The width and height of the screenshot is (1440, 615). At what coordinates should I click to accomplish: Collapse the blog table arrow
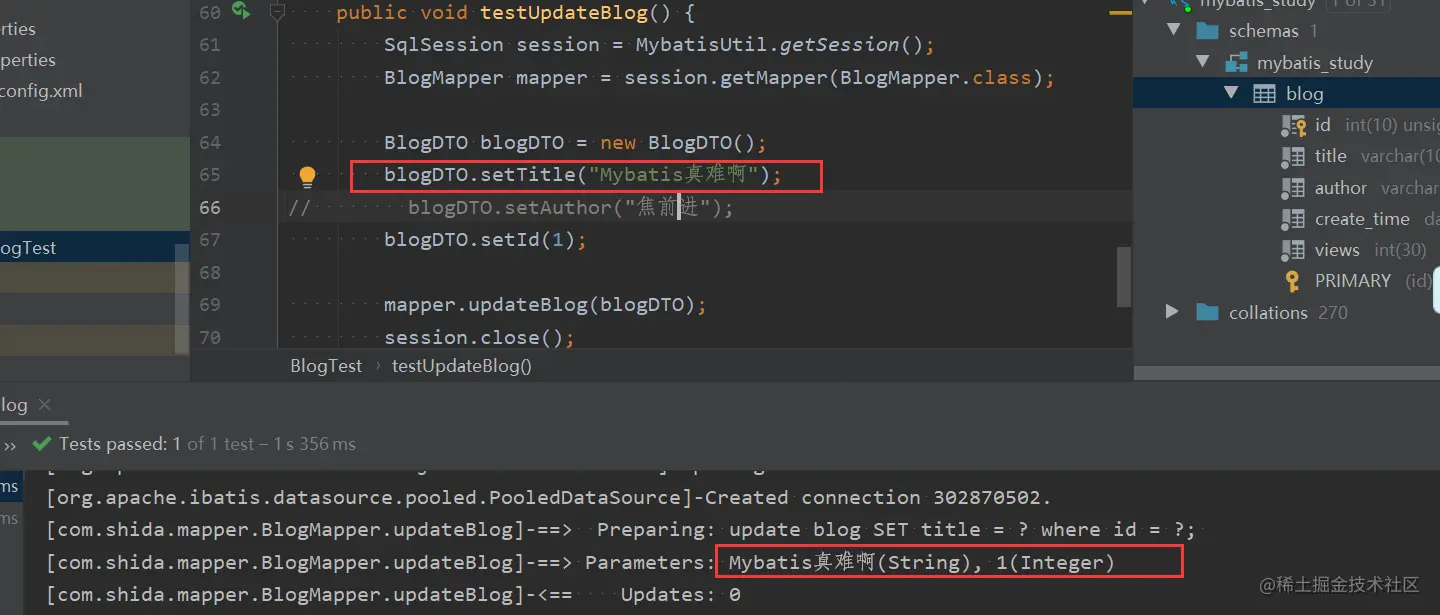(1231, 93)
